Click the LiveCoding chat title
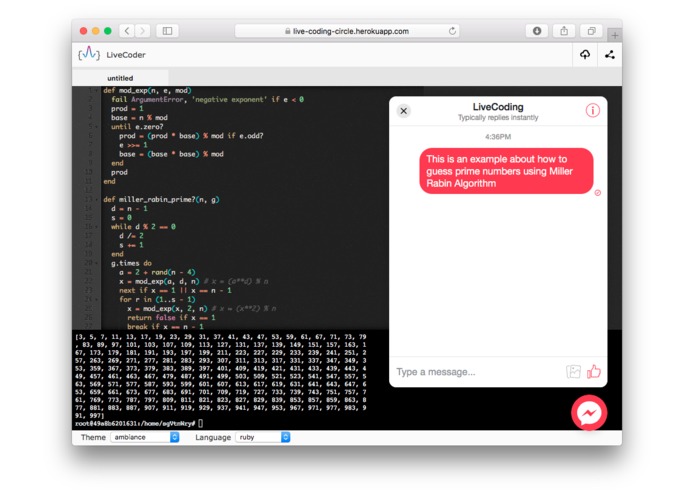The width and height of the screenshot is (695, 494). coord(498,107)
